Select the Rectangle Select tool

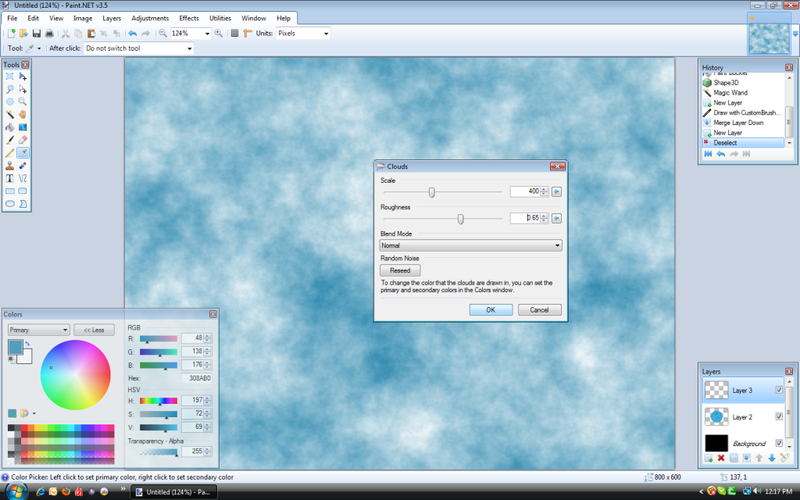(x=10, y=76)
